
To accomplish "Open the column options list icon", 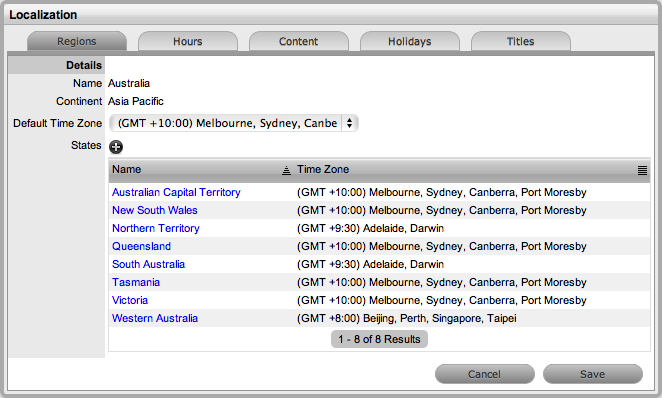I will click(642, 170).
